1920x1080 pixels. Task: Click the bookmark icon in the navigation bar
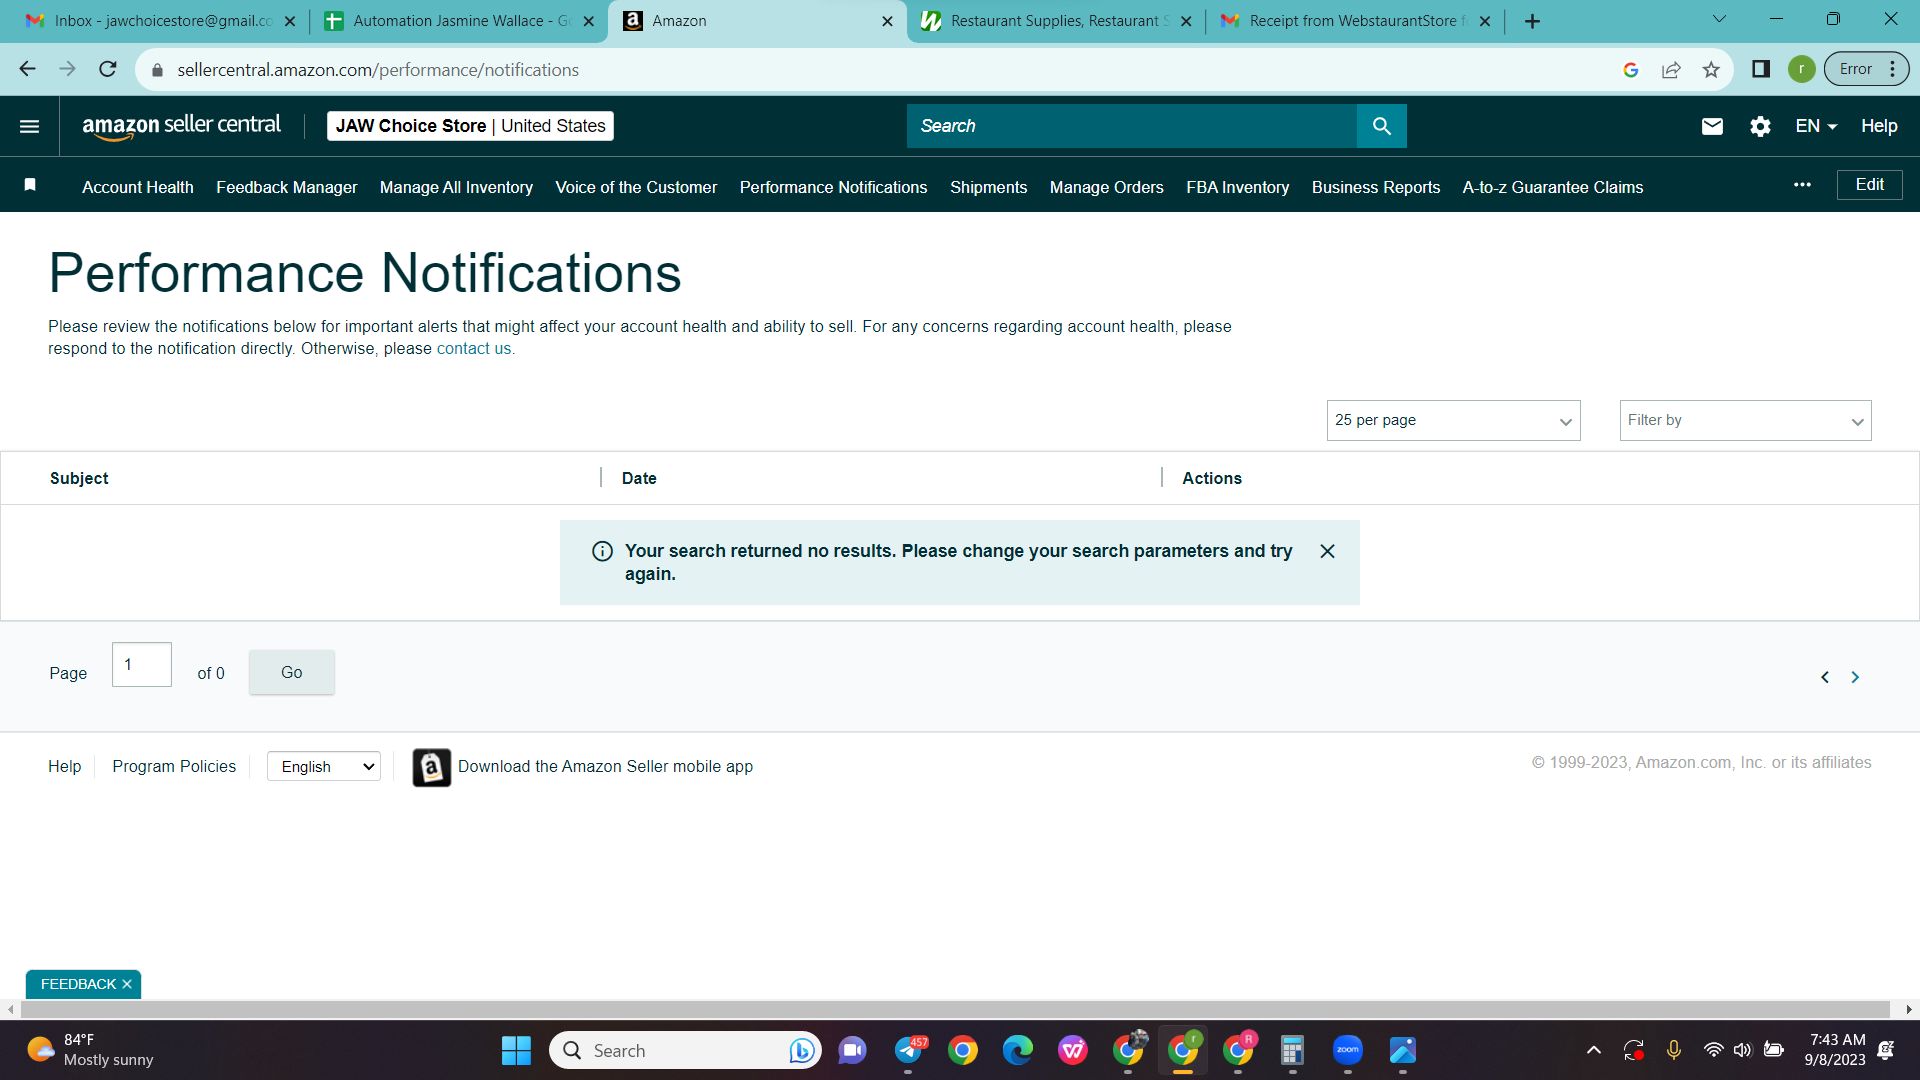click(x=30, y=185)
